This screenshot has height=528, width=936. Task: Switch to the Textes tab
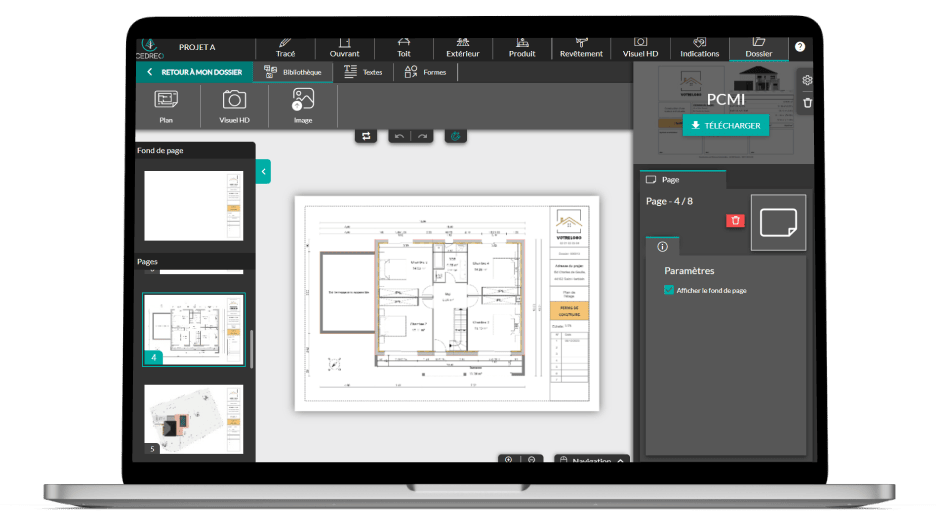click(363, 72)
